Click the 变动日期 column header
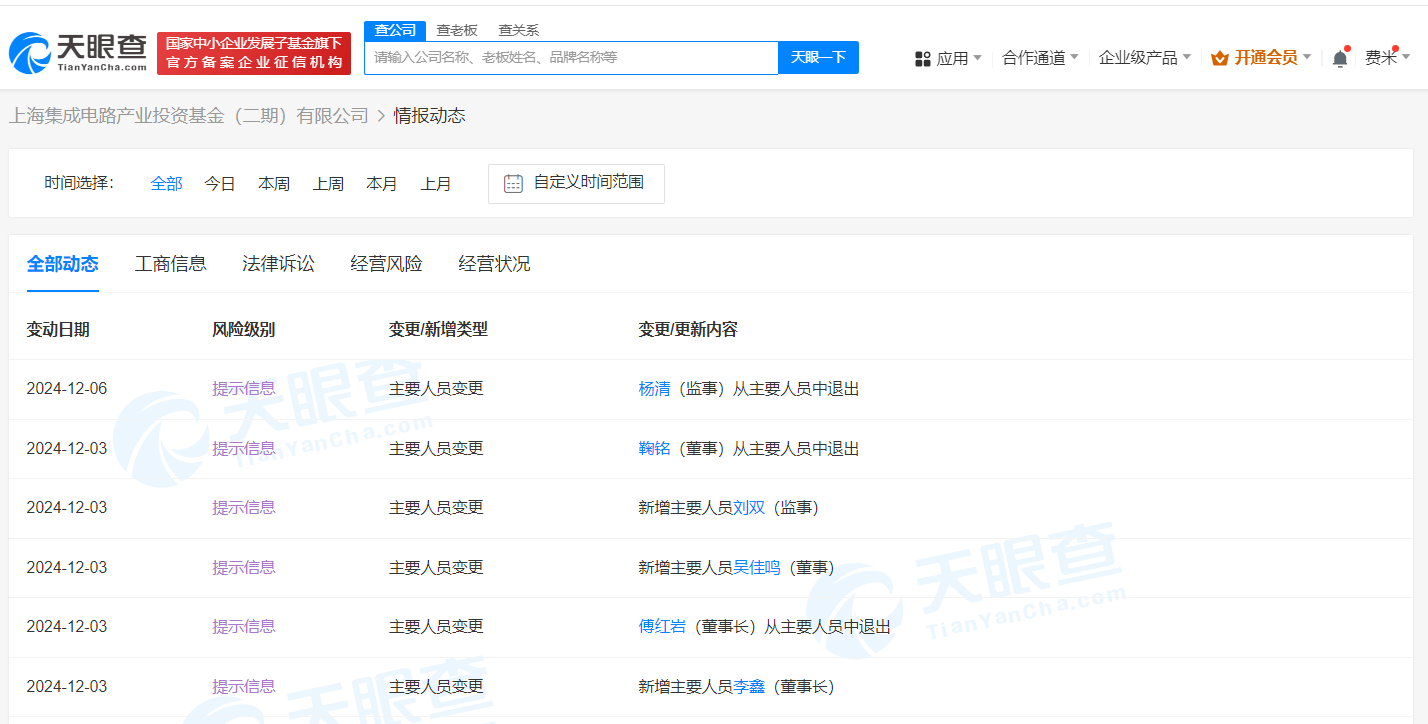The width and height of the screenshot is (1428, 724). (58, 329)
